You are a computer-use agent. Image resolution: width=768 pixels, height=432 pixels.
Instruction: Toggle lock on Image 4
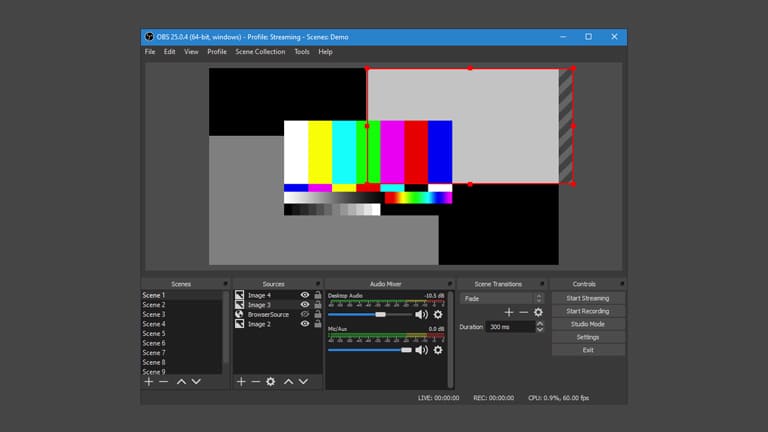point(318,295)
